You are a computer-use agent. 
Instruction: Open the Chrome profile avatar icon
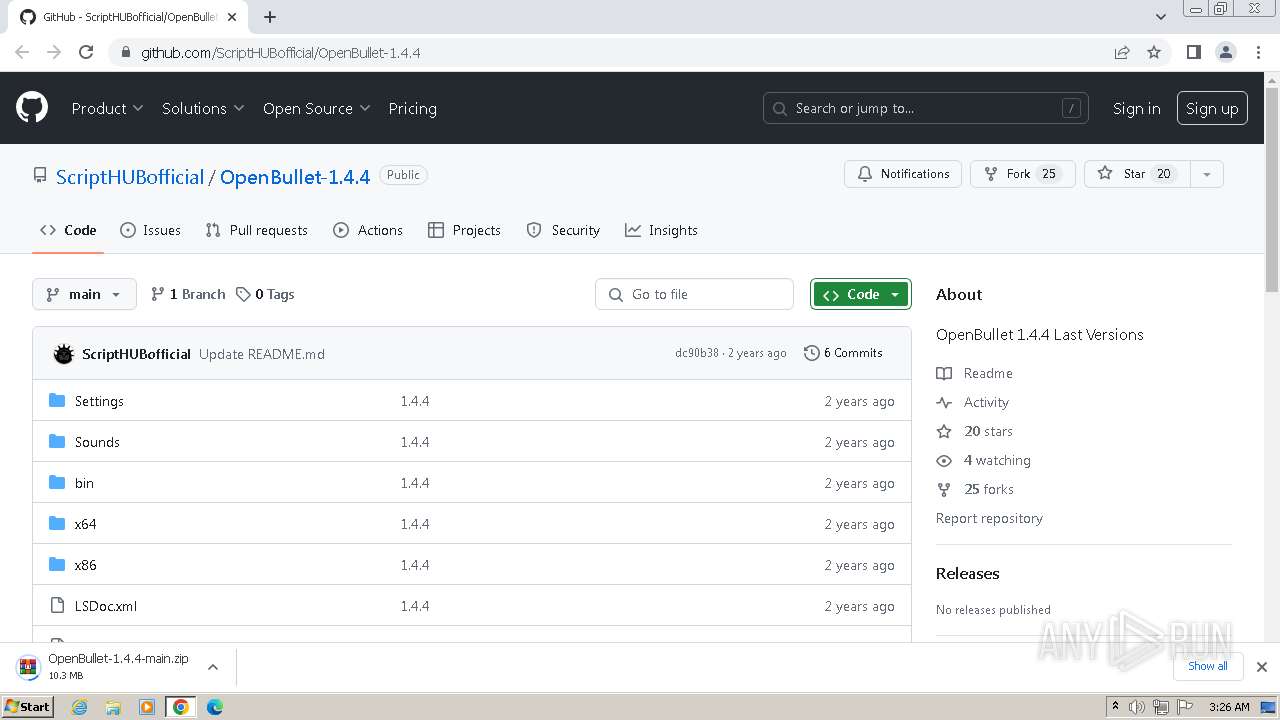[x=1226, y=52]
